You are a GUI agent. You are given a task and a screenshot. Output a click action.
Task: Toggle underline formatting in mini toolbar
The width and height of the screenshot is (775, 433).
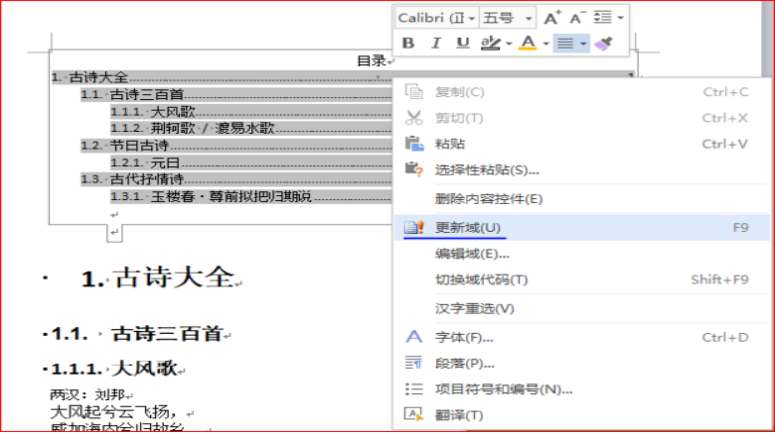click(x=463, y=43)
